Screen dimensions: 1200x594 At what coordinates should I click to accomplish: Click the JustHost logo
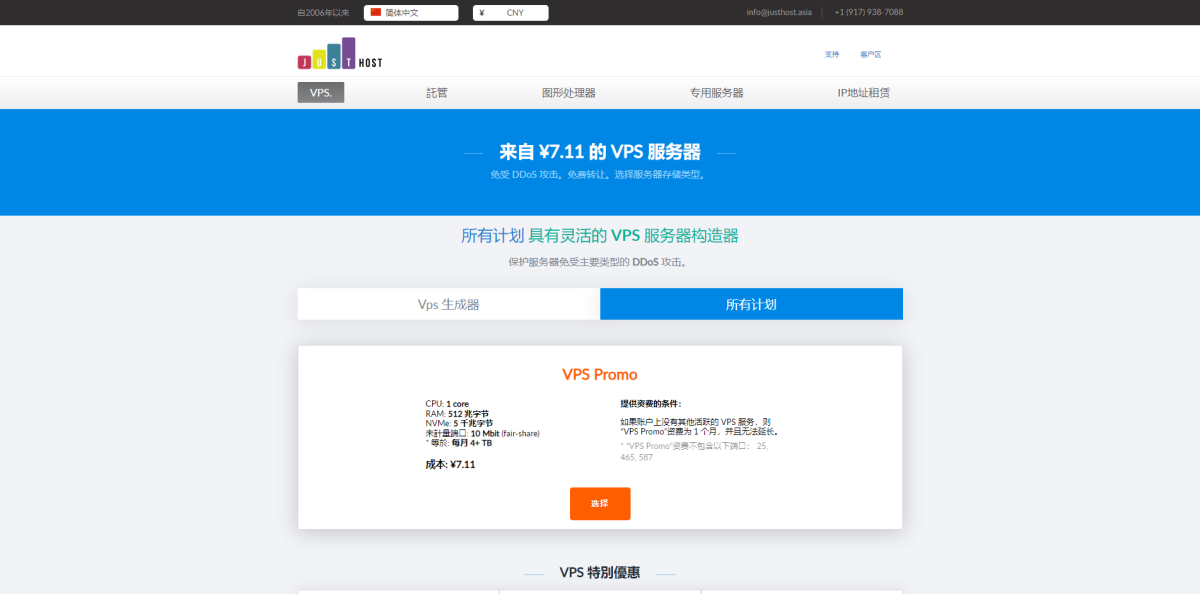click(x=339, y=54)
